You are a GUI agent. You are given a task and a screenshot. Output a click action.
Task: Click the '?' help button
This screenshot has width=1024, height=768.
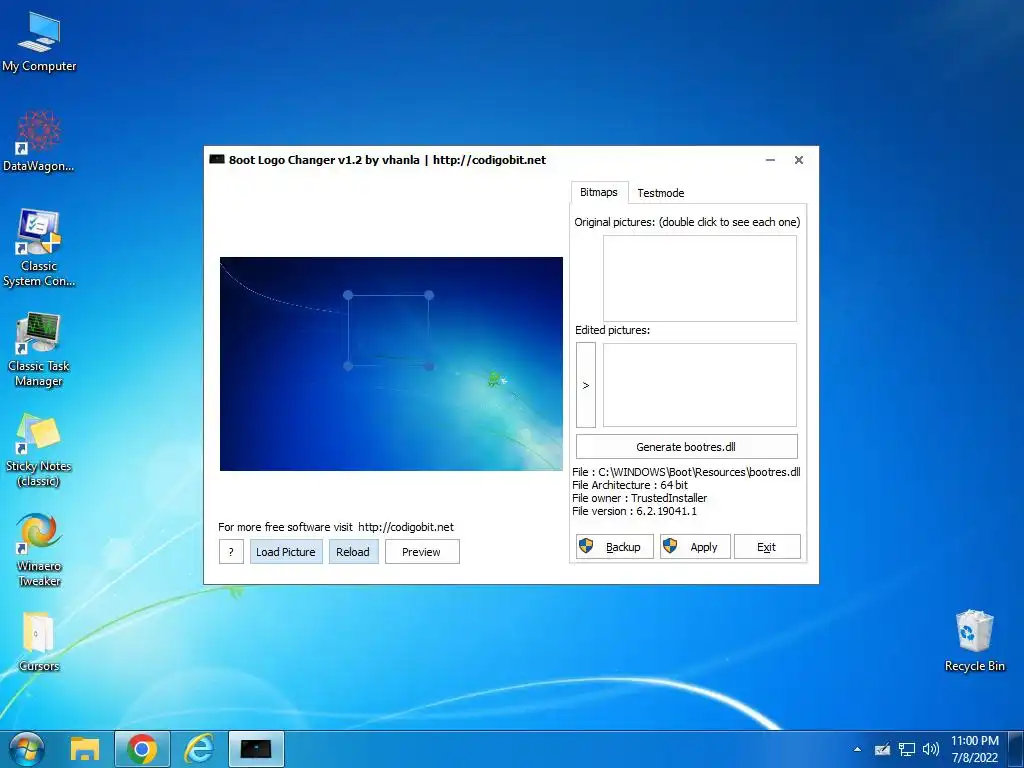coord(231,552)
